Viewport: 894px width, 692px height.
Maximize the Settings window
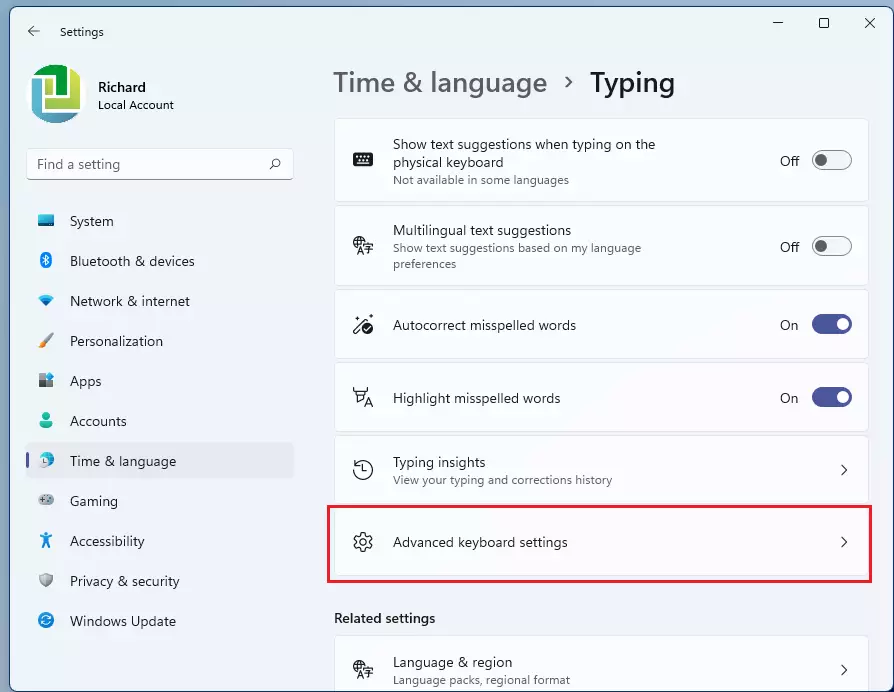pyautogui.click(x=824, y=23)
